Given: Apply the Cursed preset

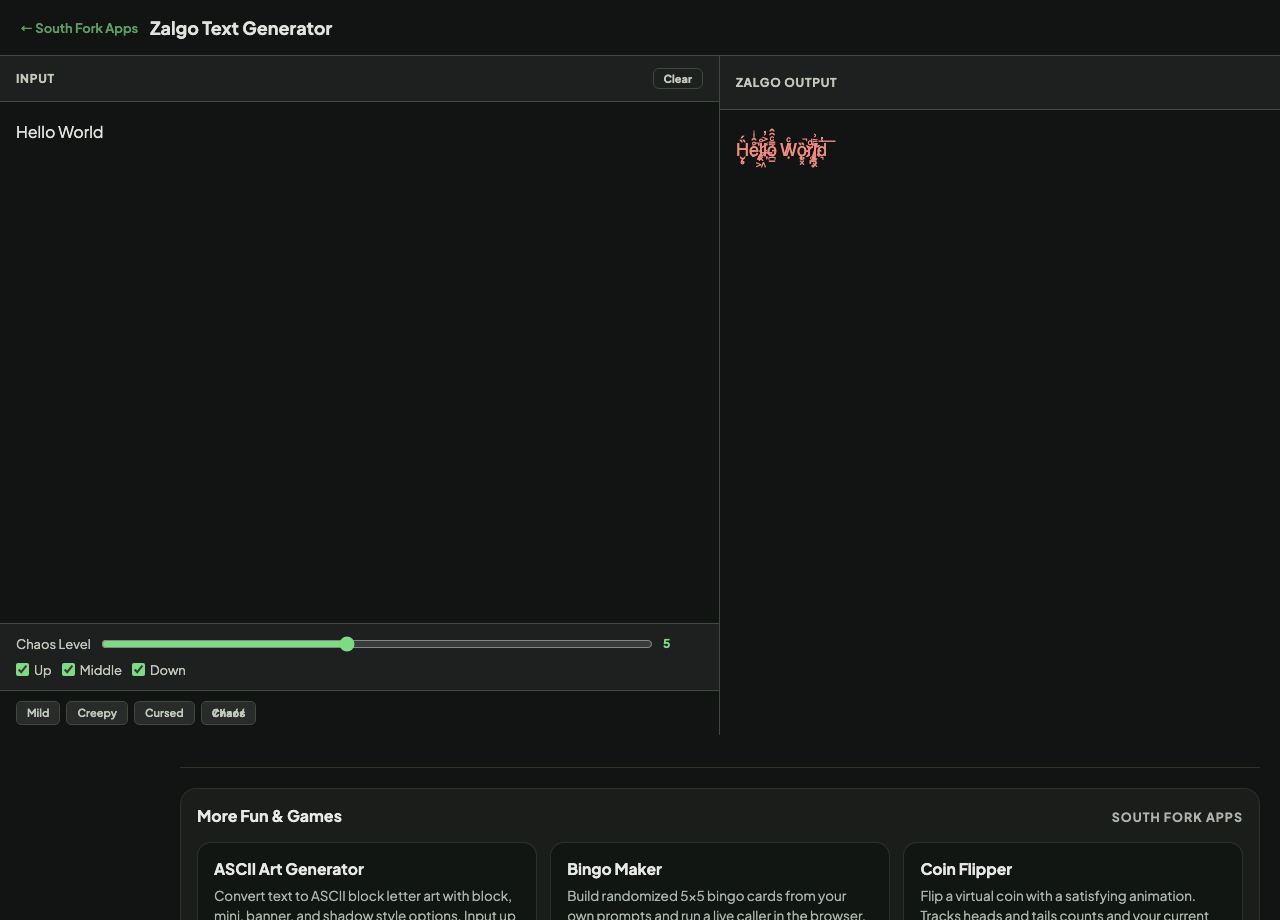Looking at the screenshot, I should coord(164,713).
